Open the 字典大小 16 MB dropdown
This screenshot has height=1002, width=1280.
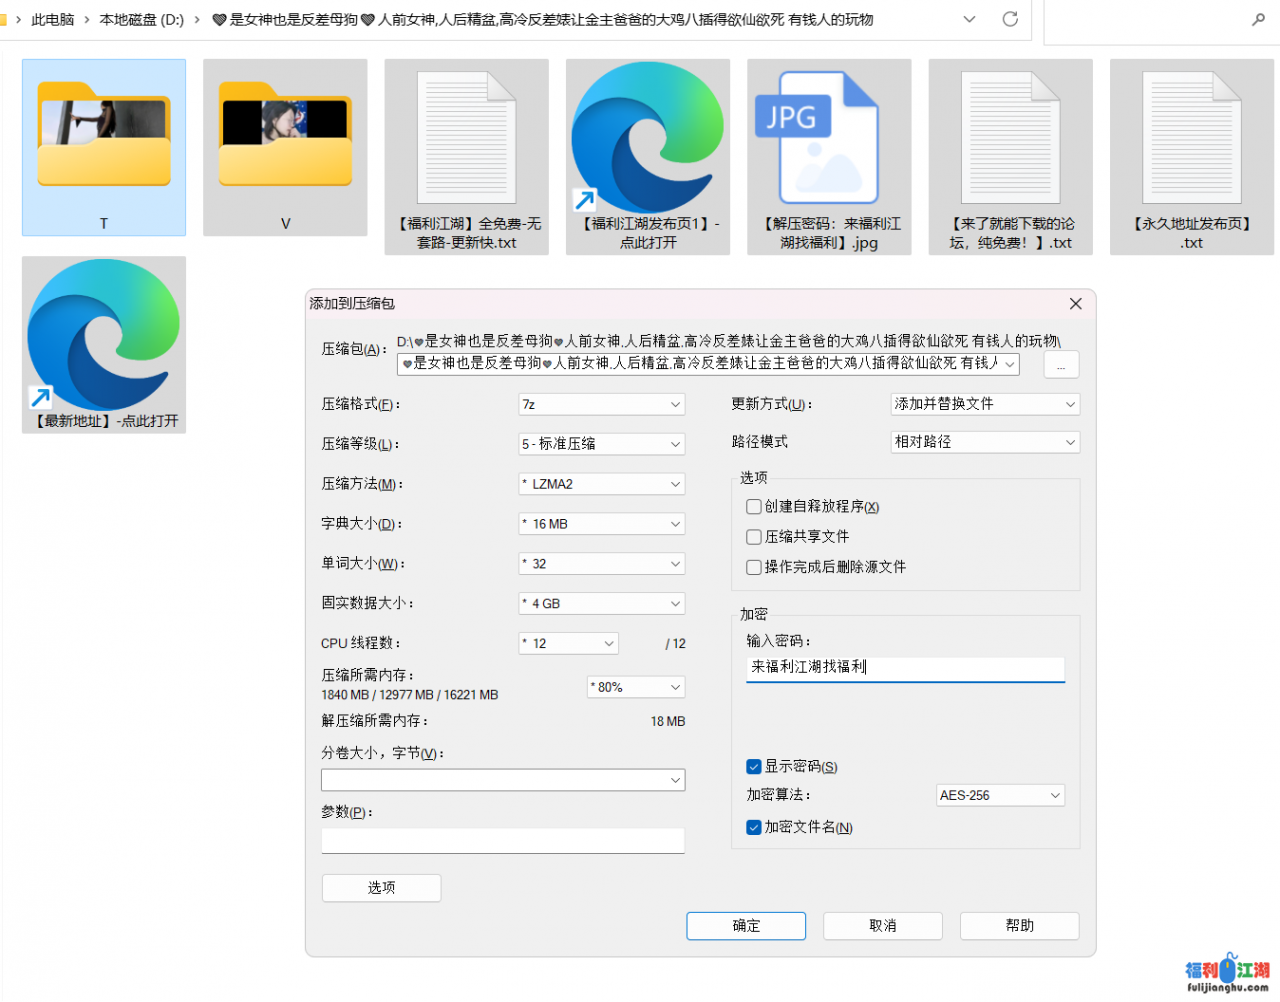pyautogui.click(x=601, y=524)
